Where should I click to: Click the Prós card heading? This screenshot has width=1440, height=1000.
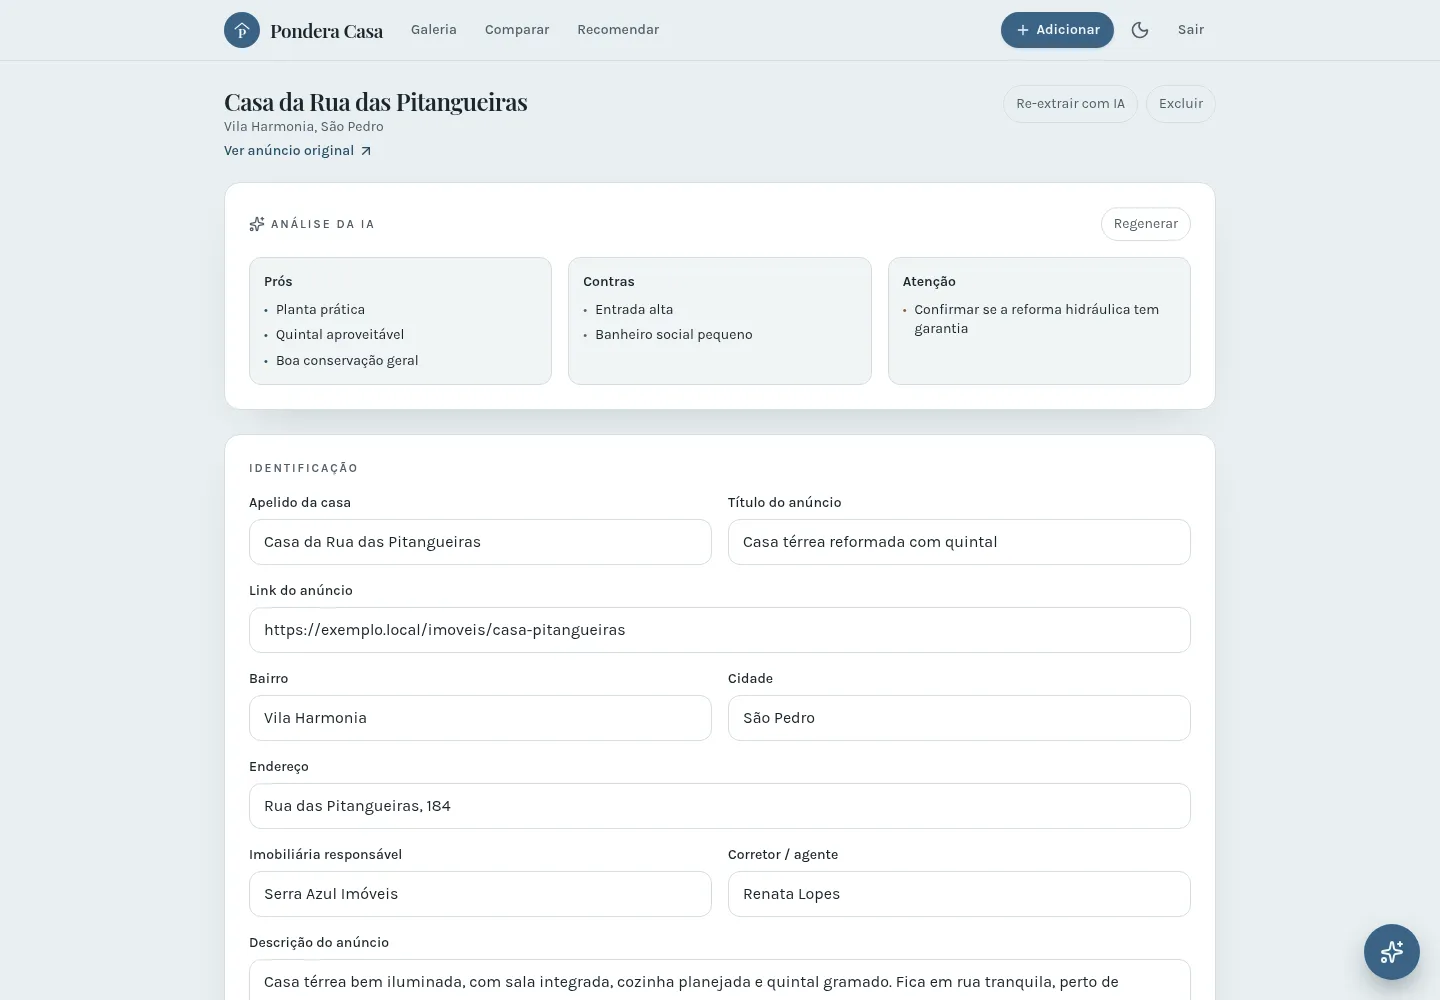pos(278,282)
